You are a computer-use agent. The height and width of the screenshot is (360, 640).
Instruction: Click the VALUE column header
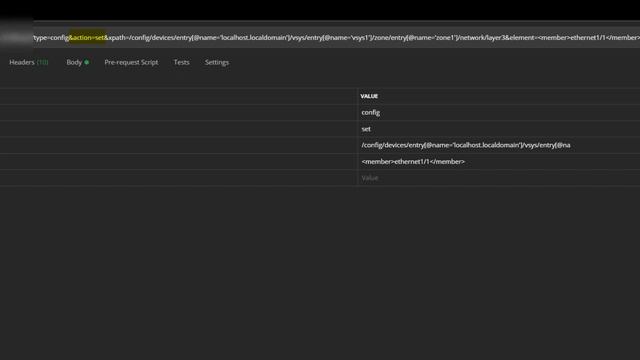pos(369,96)
